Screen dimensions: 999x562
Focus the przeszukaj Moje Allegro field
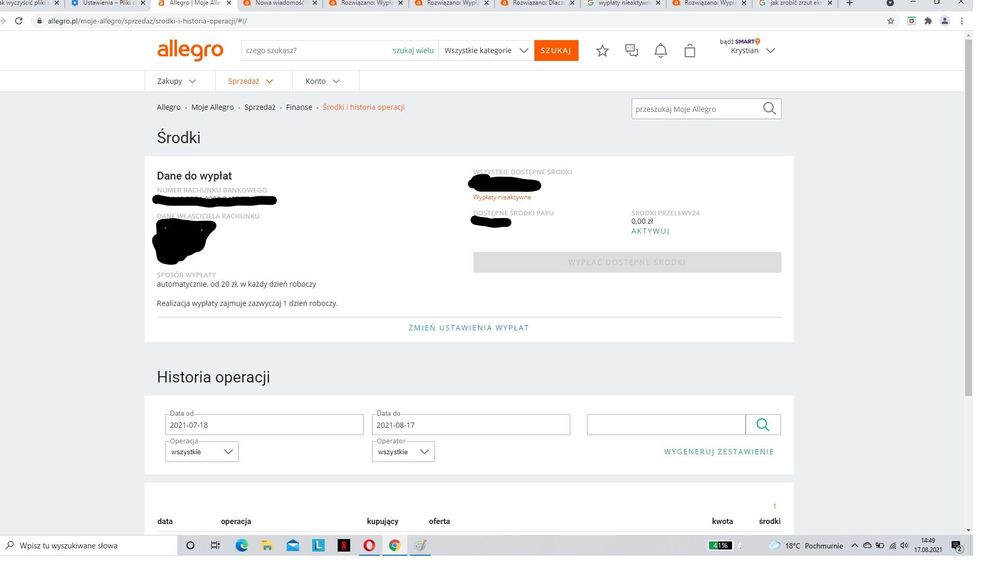tap(696, 109)
